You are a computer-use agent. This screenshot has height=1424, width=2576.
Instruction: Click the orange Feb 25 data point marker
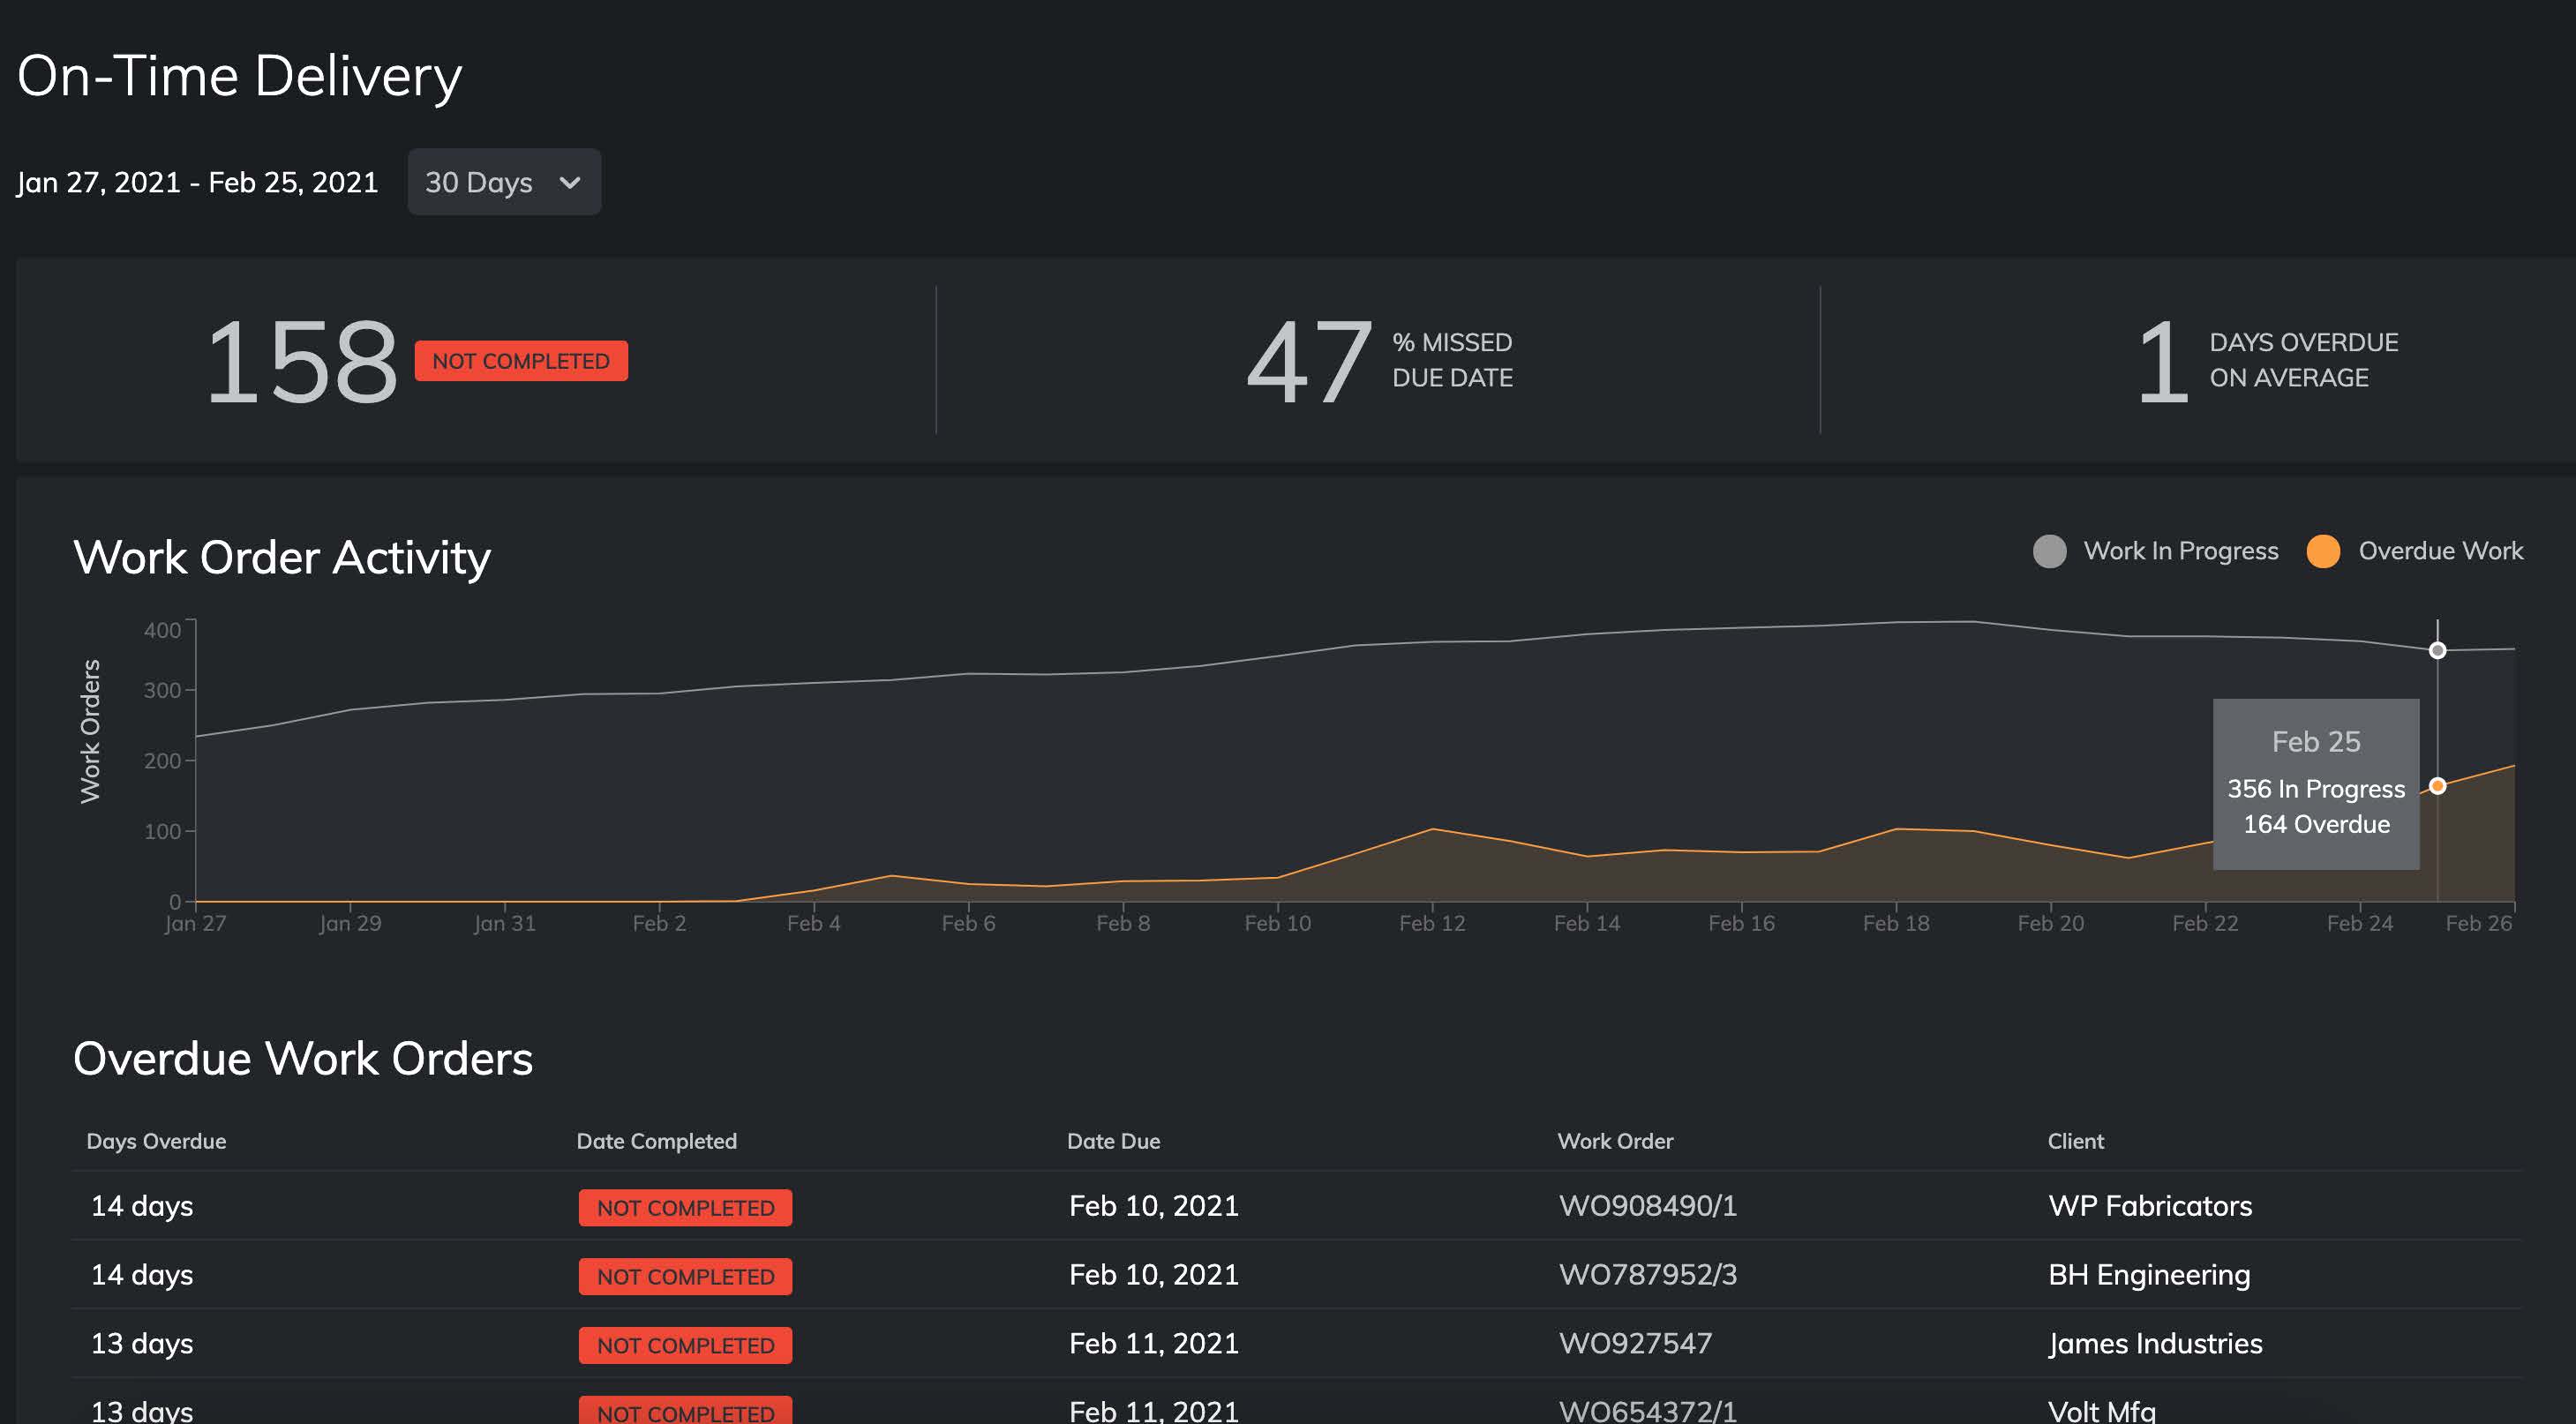(2438, 786)
